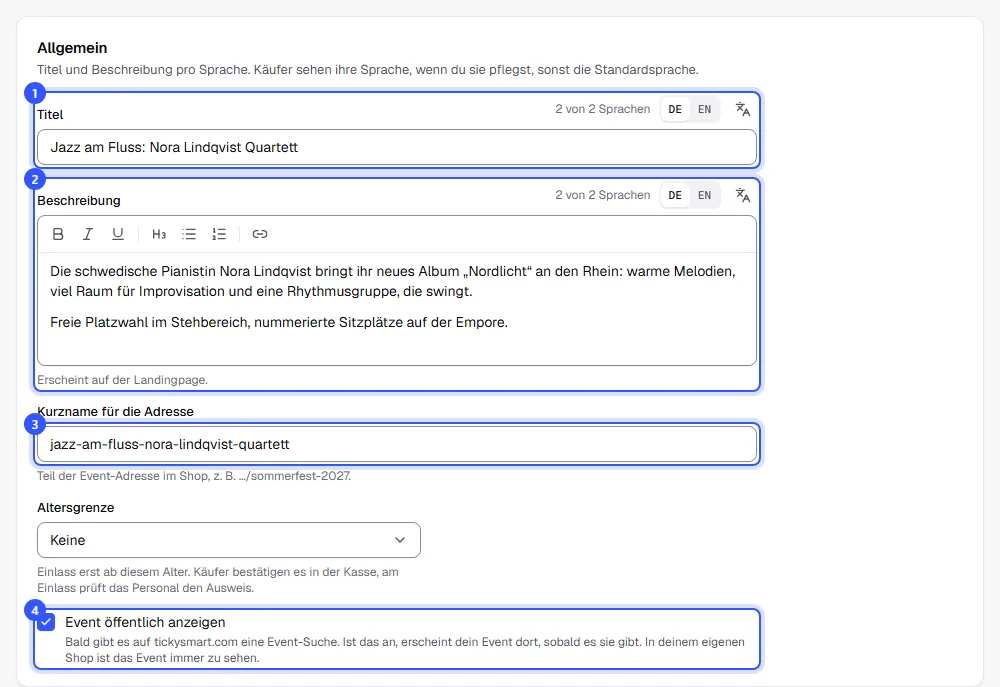Click the translate icon next to Titel
This screenshot has width=1000, height=687.
(743, 109)
